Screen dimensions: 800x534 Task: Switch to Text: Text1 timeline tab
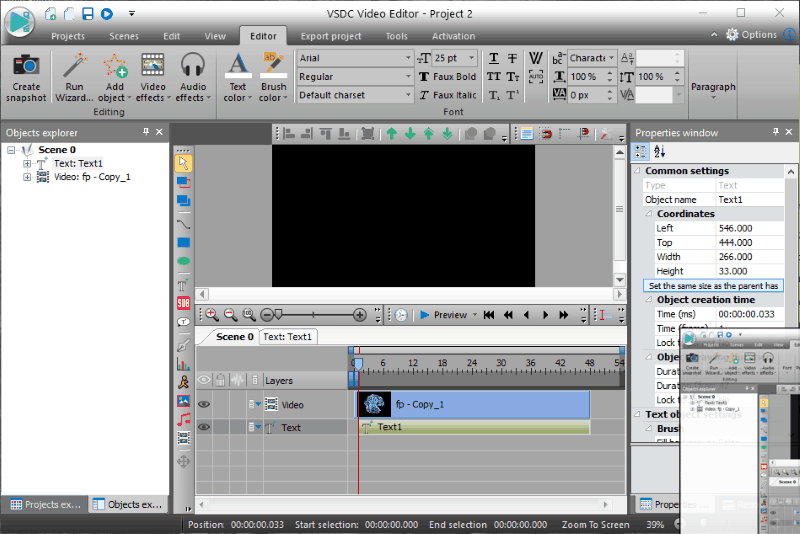click(287, 337)
